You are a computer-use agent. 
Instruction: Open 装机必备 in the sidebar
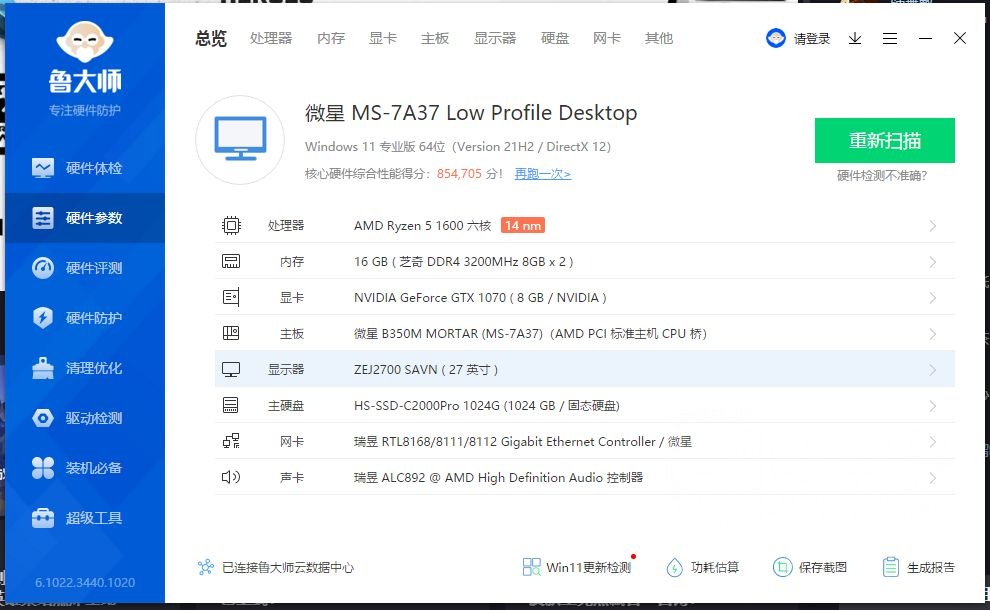84,467
